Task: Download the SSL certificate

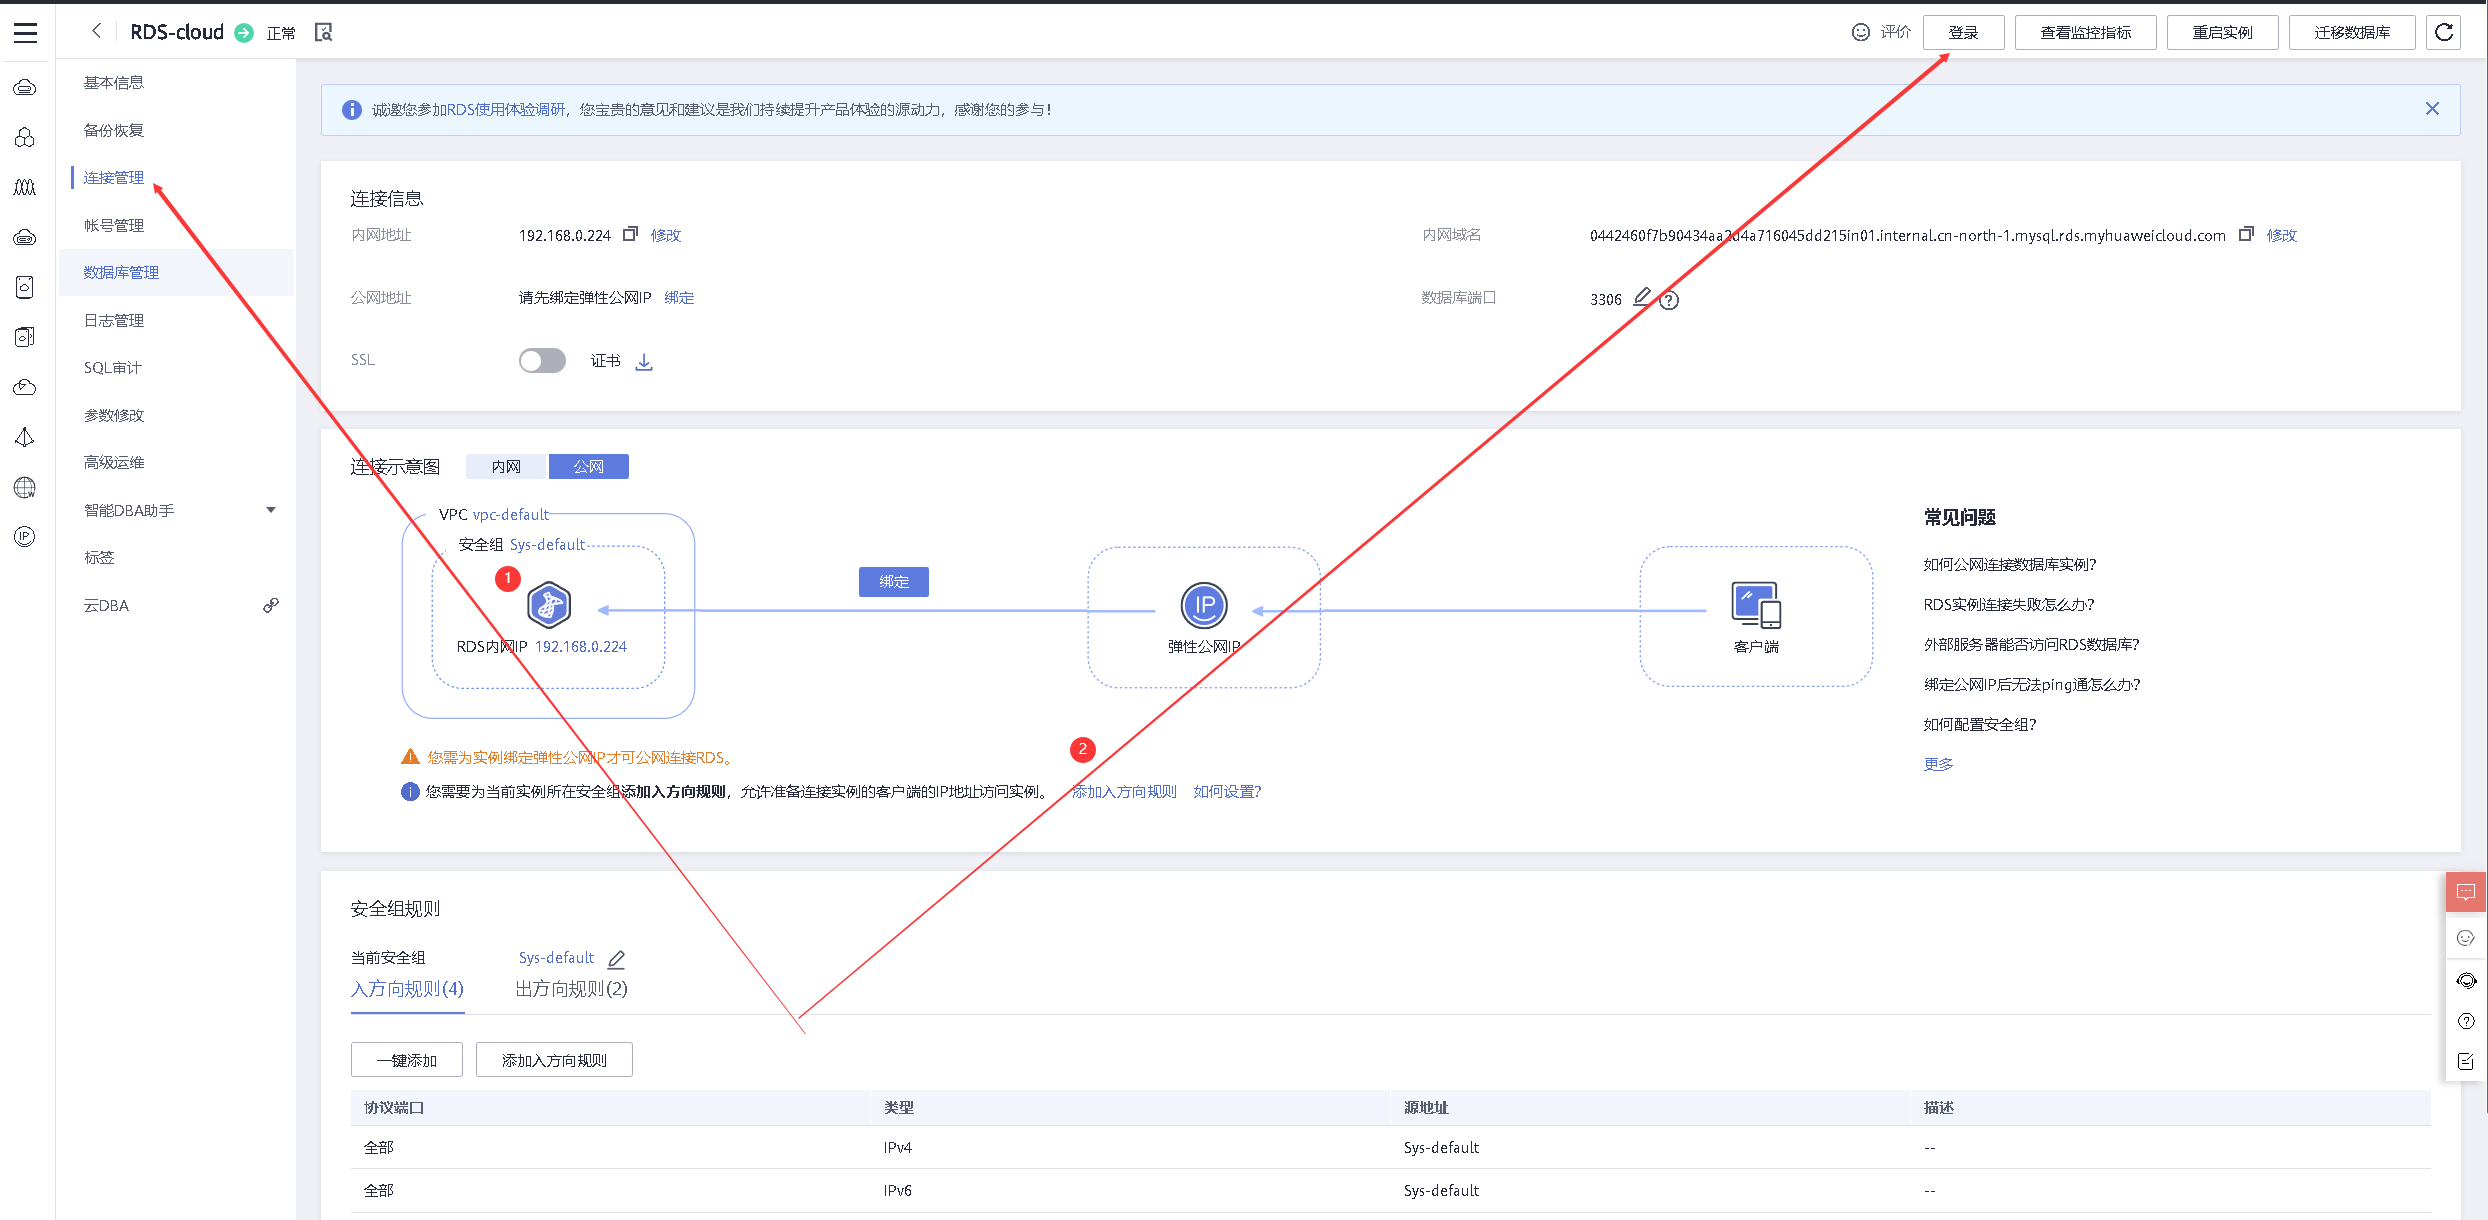Action: 644,362
